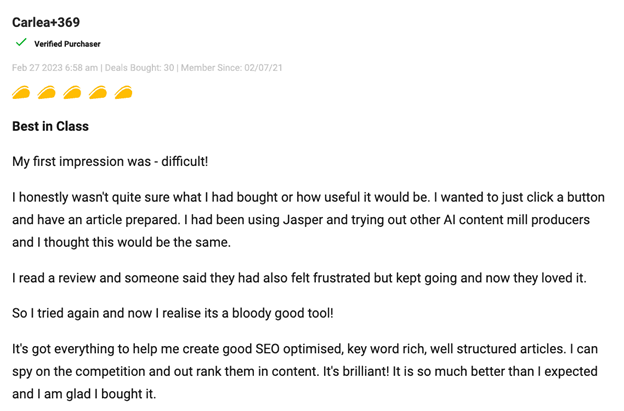624x411 pixels.
Task: Click the "It's got everything" paragraph start
Action: 60,349
